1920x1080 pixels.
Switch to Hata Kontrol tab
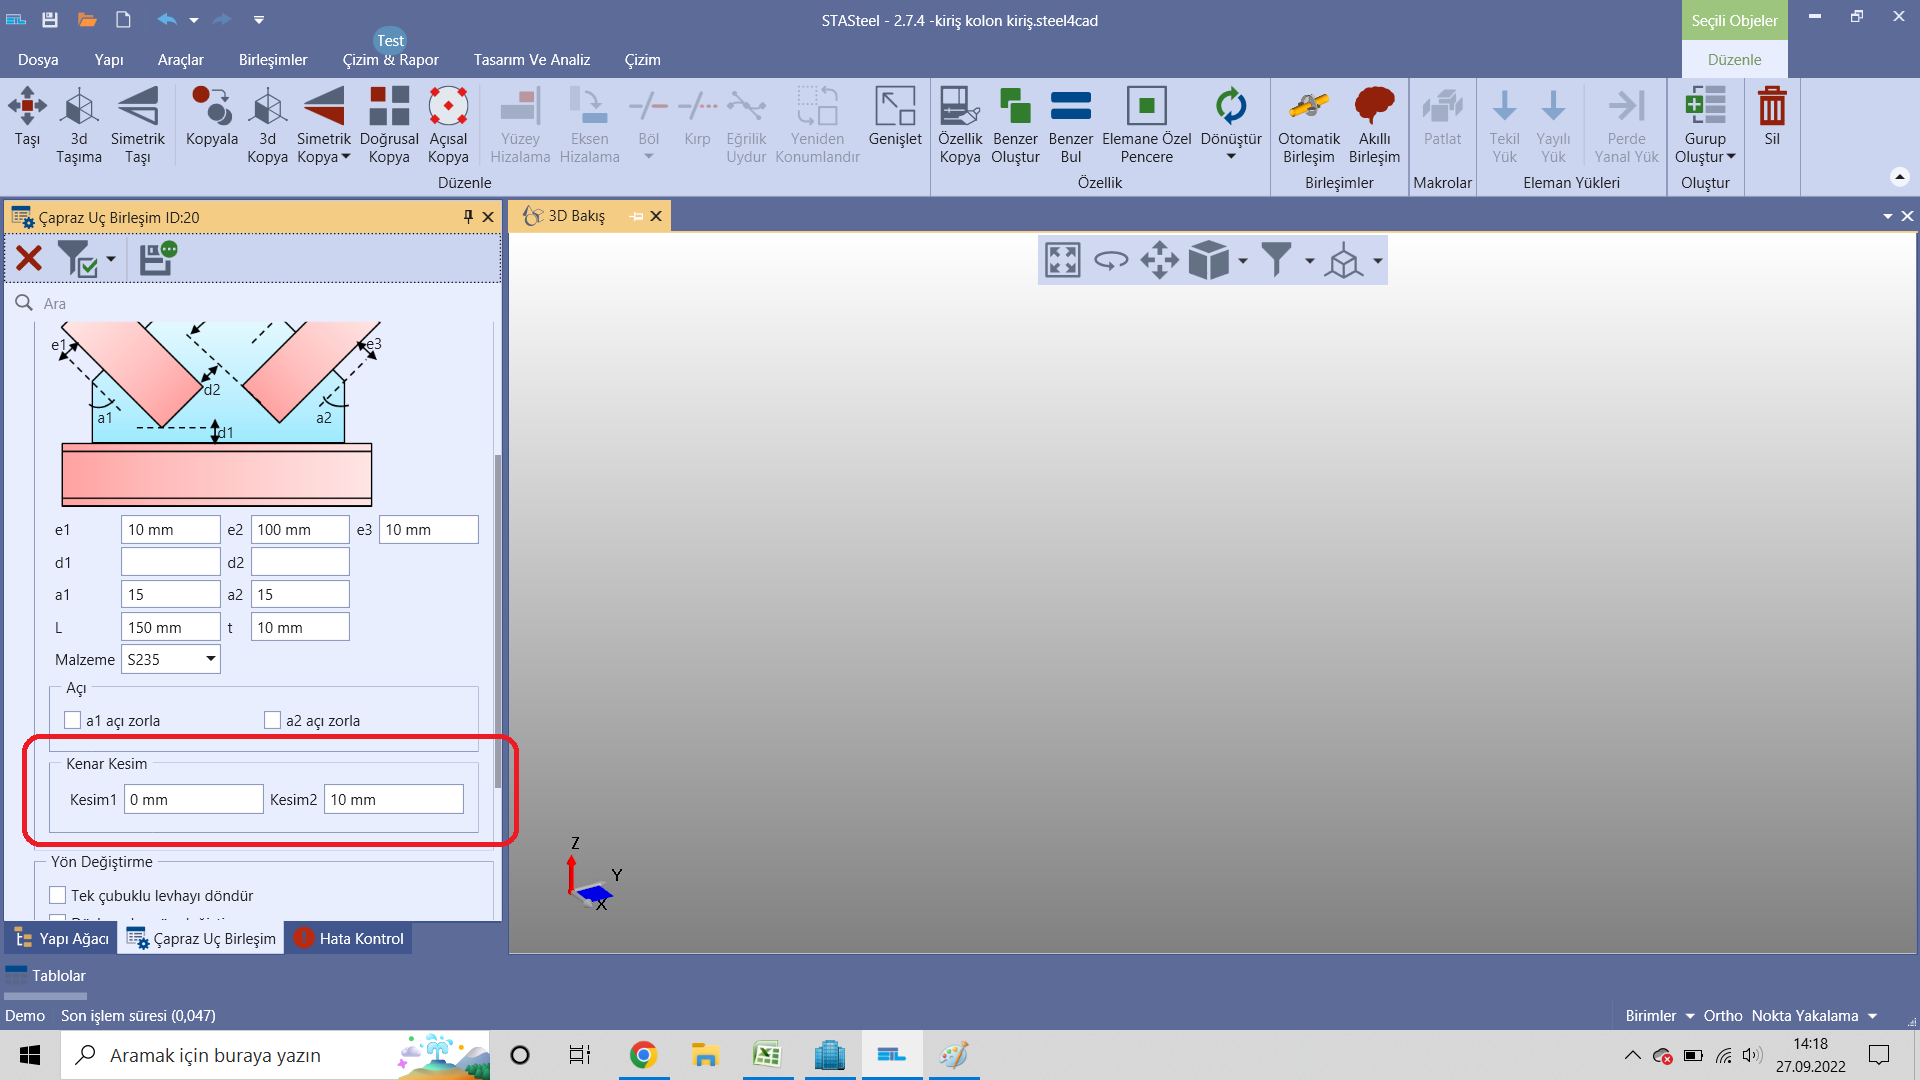click(349, 938)
